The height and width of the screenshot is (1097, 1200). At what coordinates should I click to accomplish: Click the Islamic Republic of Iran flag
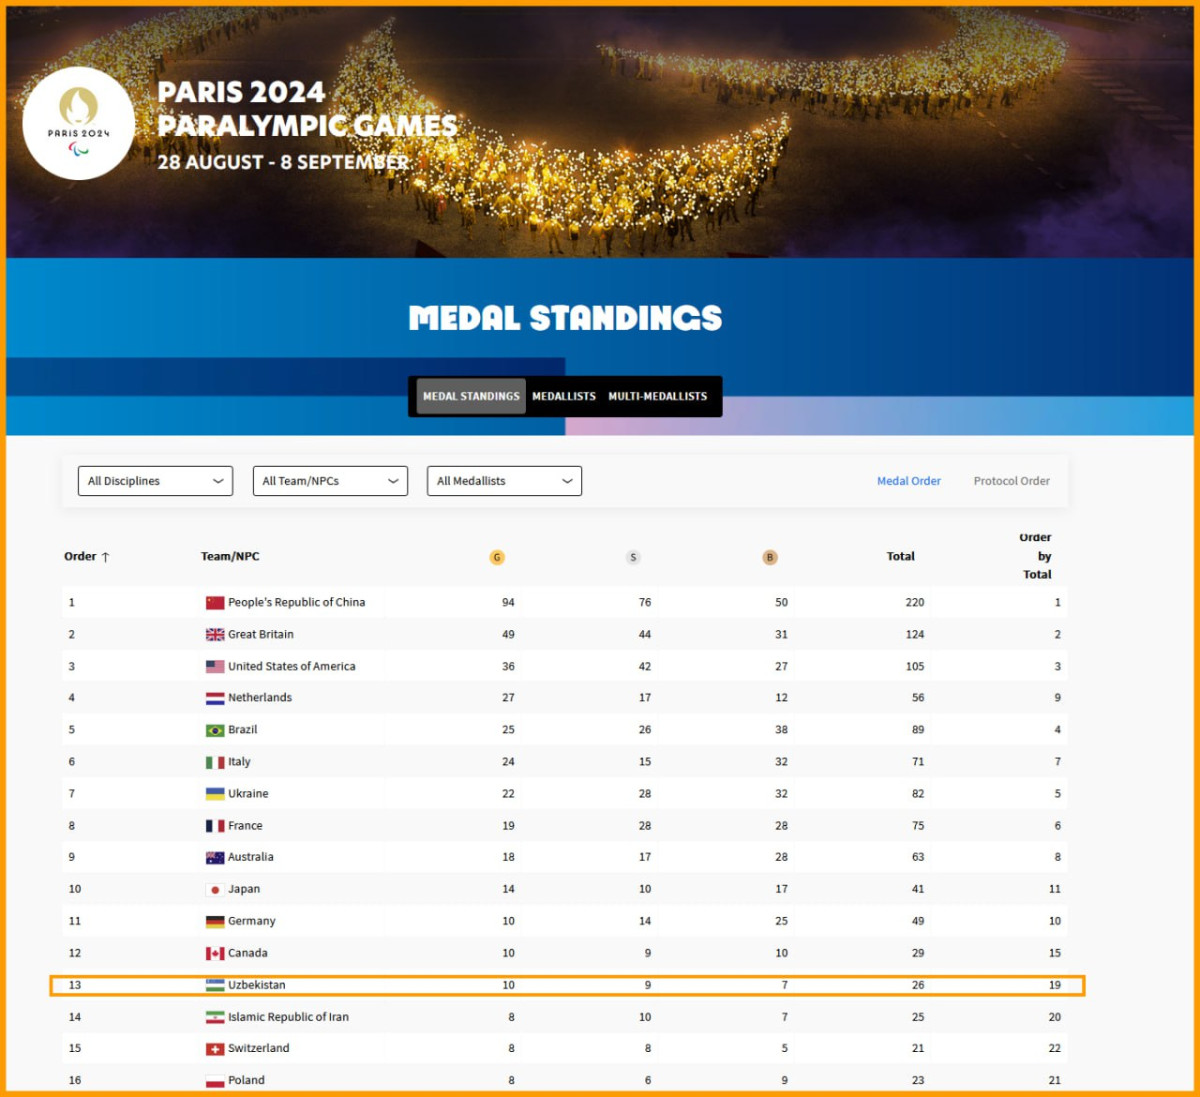tap(215, 1017)
